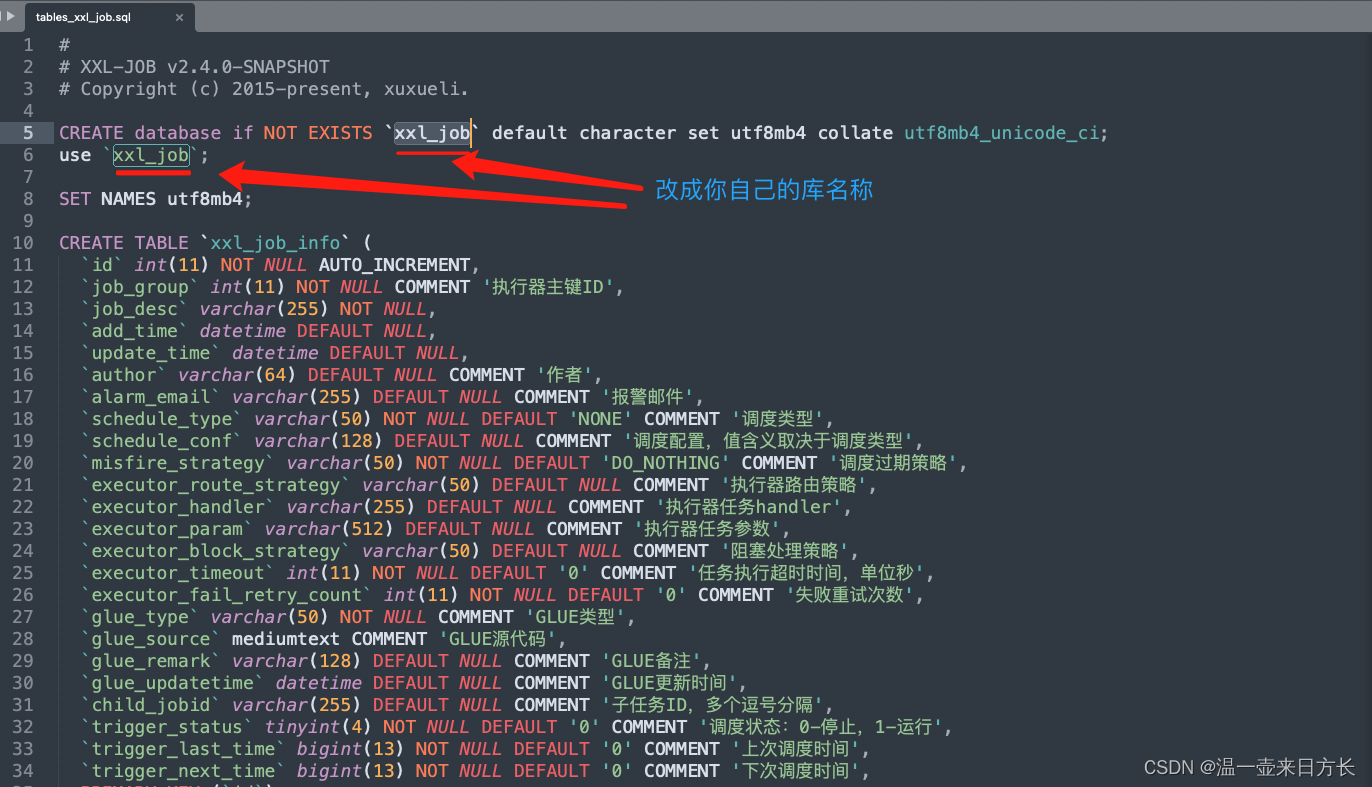Click the `glue_source` column name
This screenshot has height=787, width=1372.
151,639
